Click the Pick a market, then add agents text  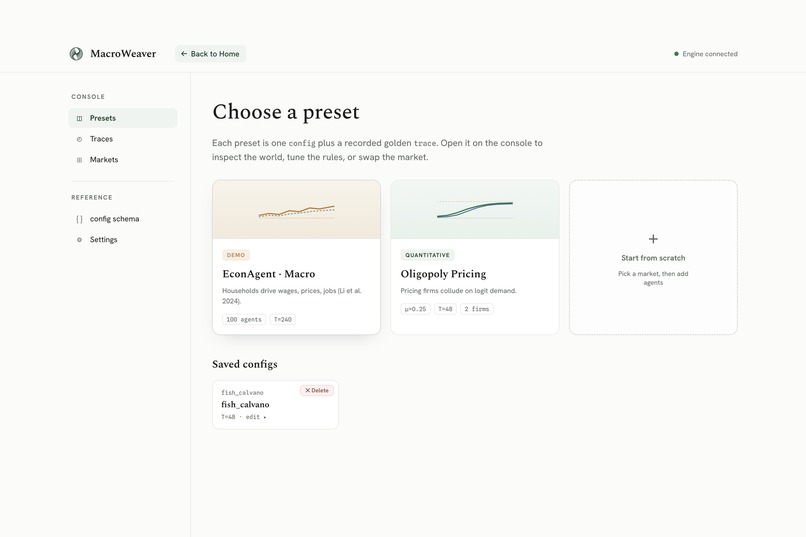(653, 278)
